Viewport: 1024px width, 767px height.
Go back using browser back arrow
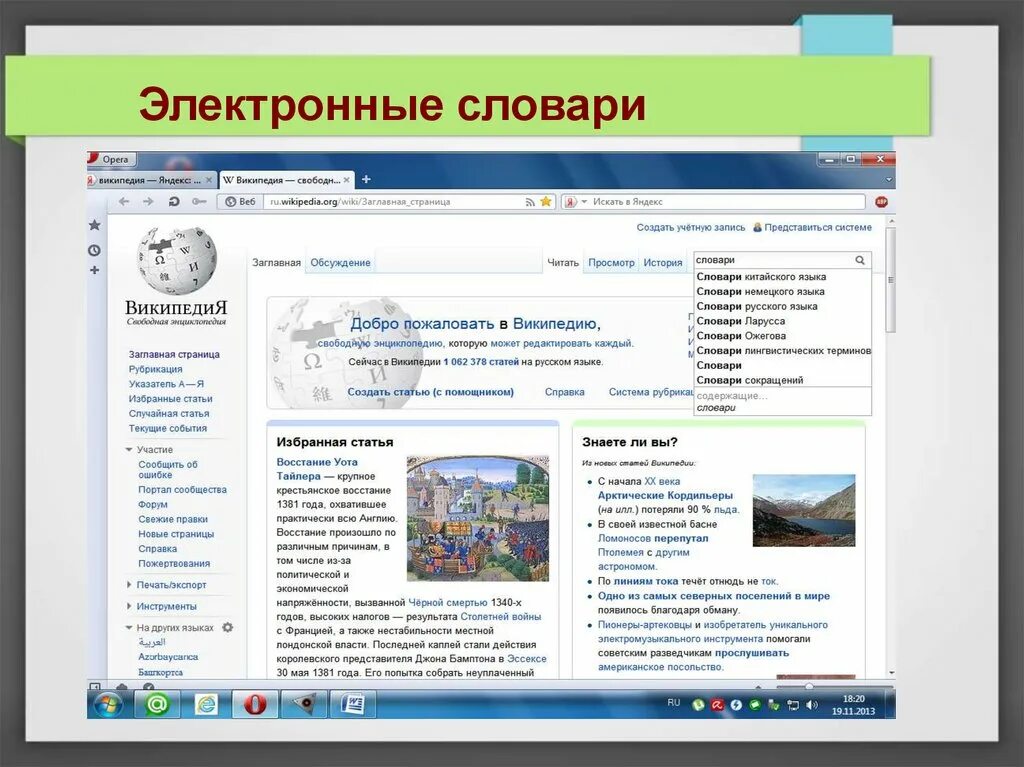pos(124,202)
